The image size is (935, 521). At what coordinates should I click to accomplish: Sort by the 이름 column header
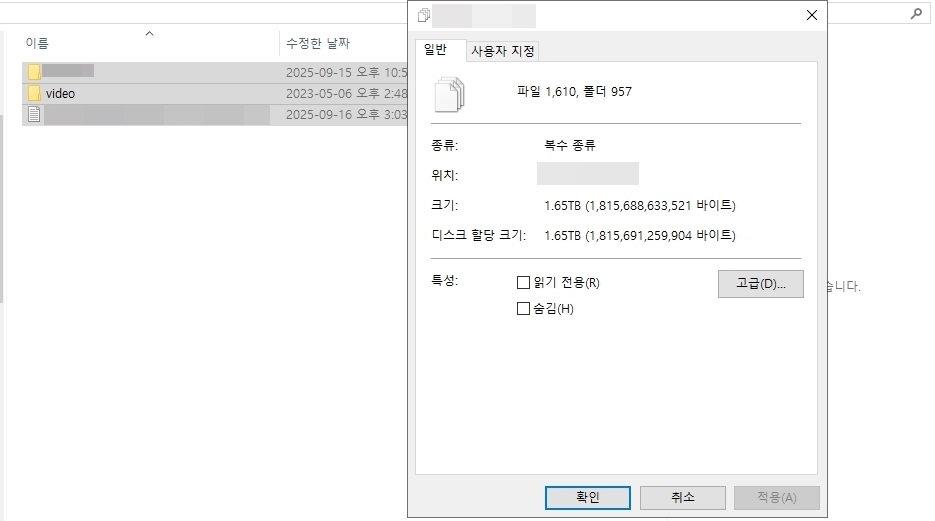(149, 43)
